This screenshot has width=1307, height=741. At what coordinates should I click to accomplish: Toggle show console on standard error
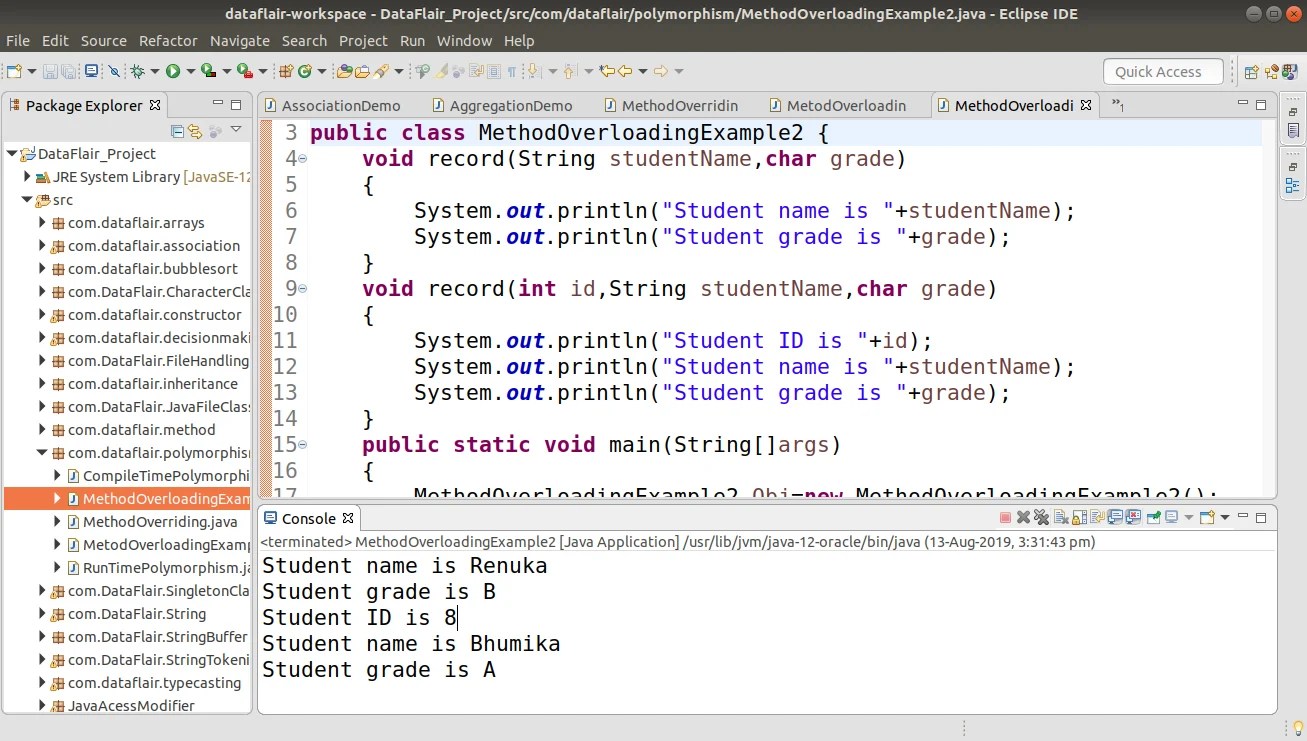click(x=1133, y=517)
